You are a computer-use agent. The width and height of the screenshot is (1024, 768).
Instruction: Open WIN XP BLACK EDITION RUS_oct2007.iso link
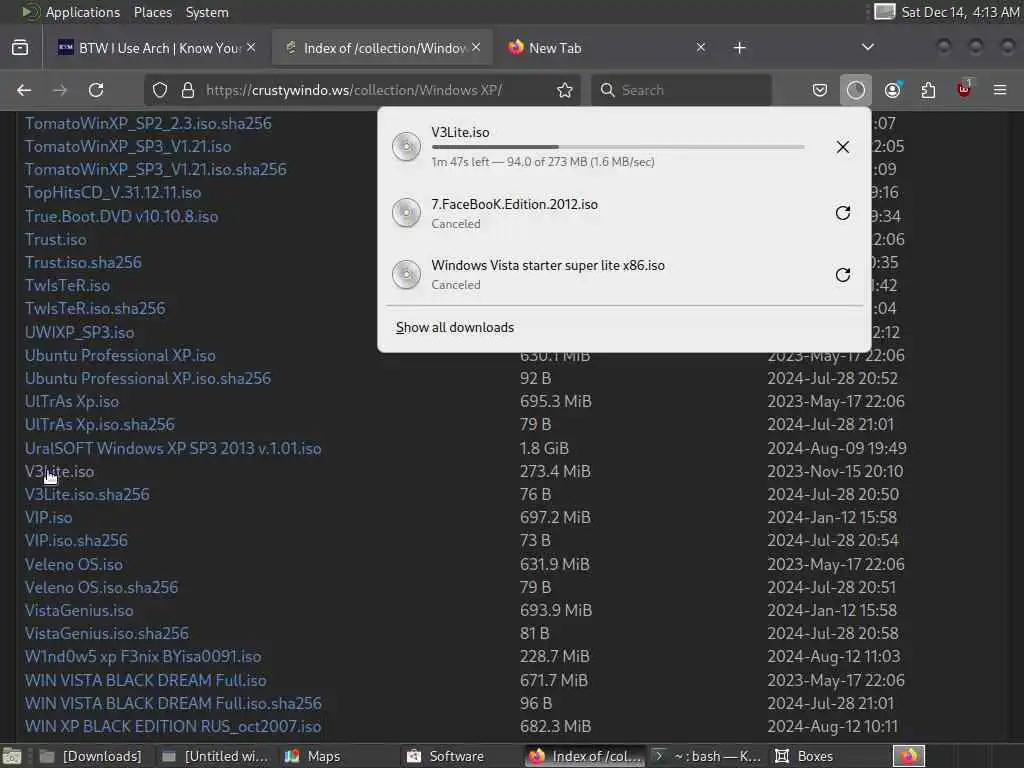click(x=173, y=726)
